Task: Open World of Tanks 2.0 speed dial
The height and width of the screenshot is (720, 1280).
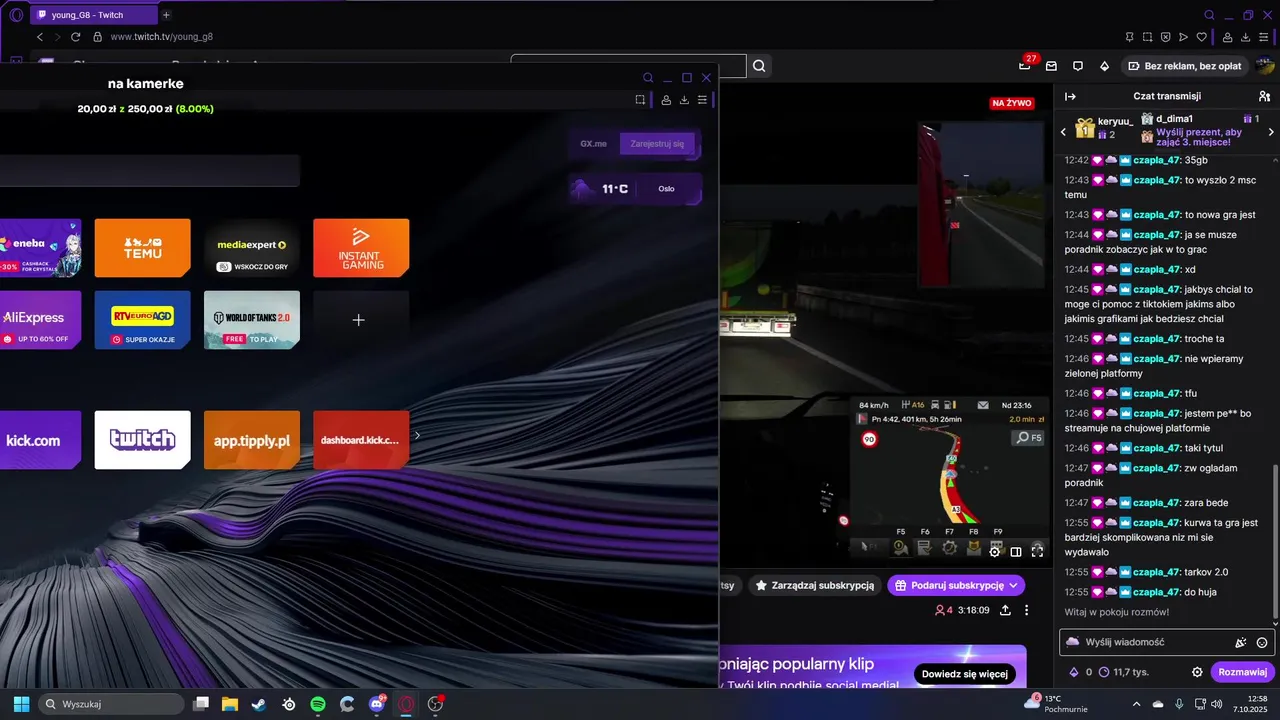Action: click(252, 320)
